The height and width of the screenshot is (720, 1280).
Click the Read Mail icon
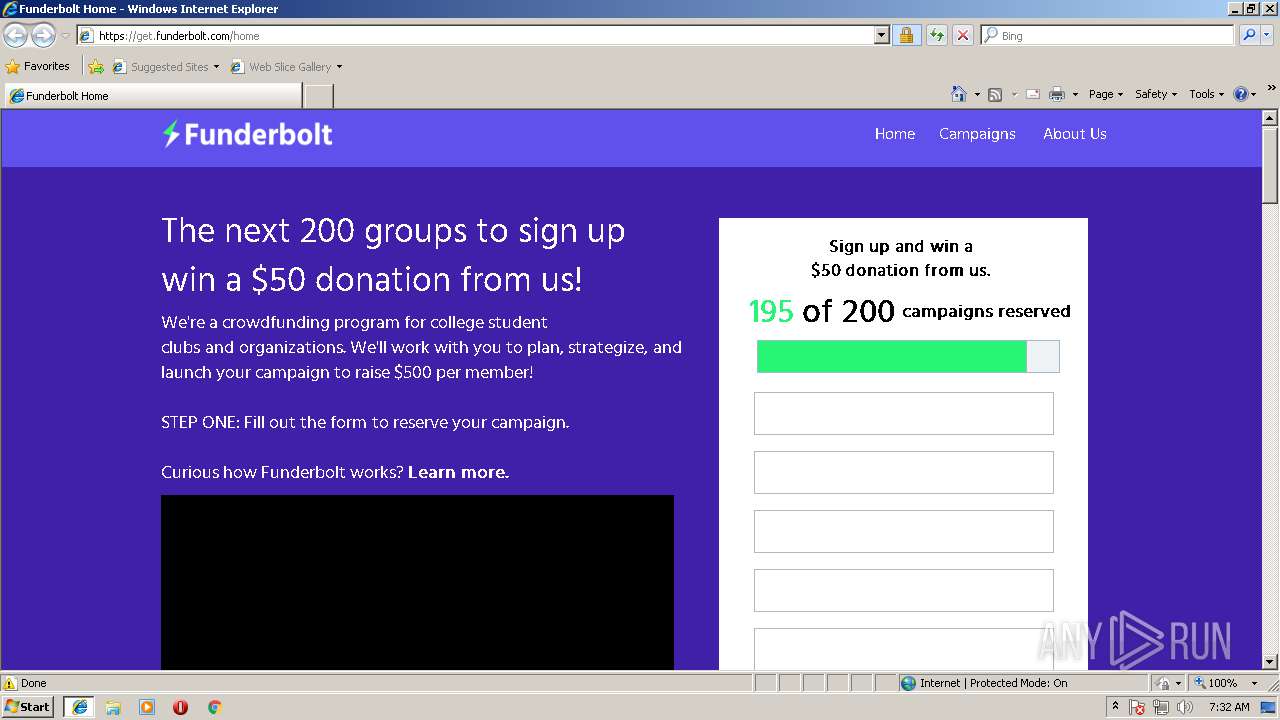1033,94
